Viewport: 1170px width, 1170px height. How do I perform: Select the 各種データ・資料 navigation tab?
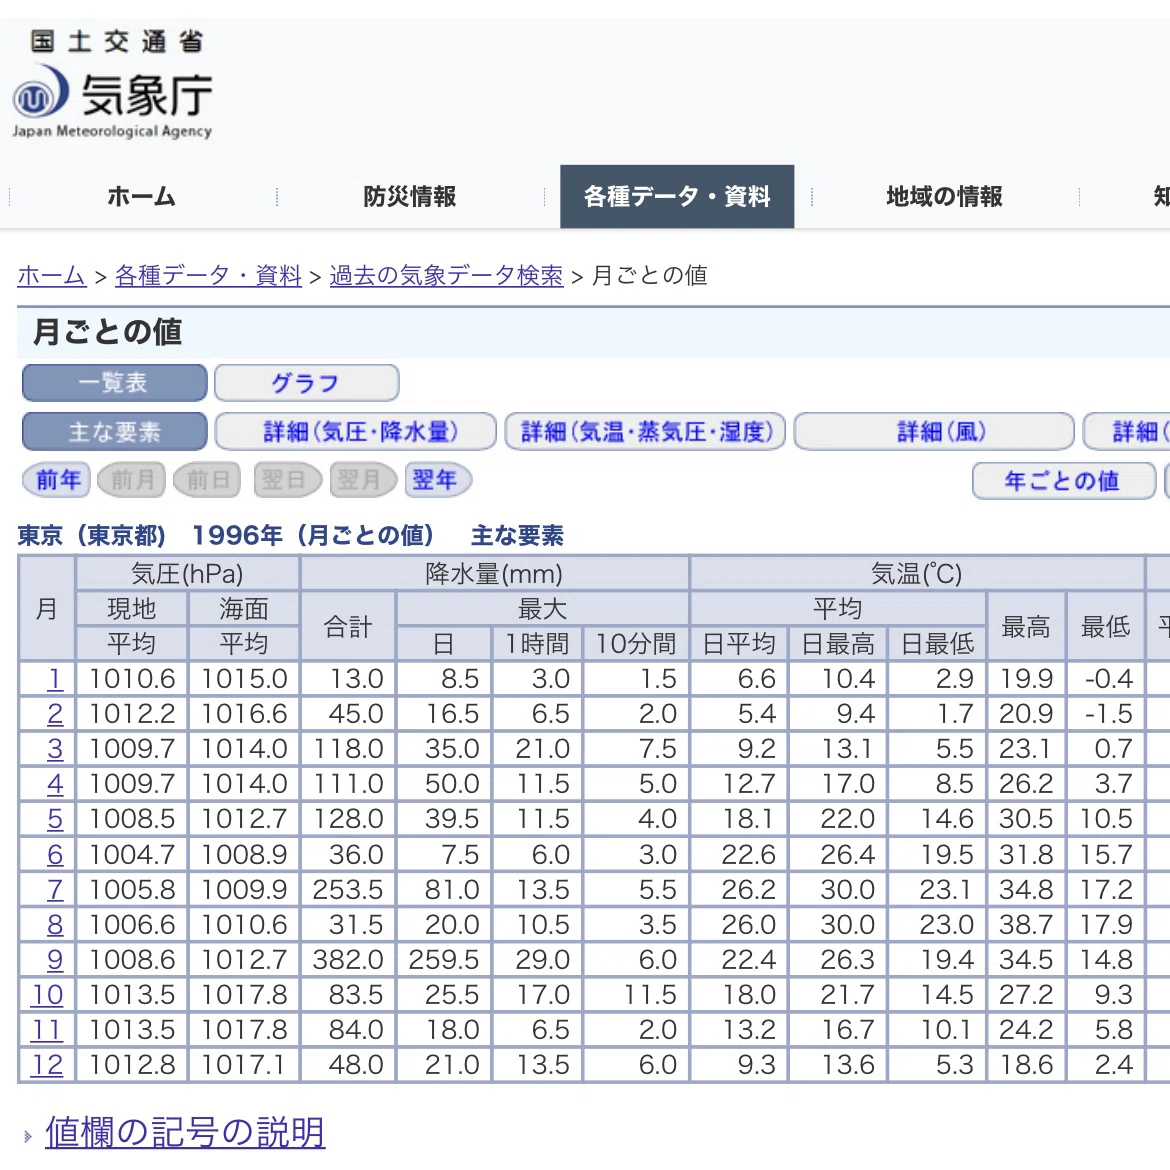pyautogui.click(x=677, y=196)
